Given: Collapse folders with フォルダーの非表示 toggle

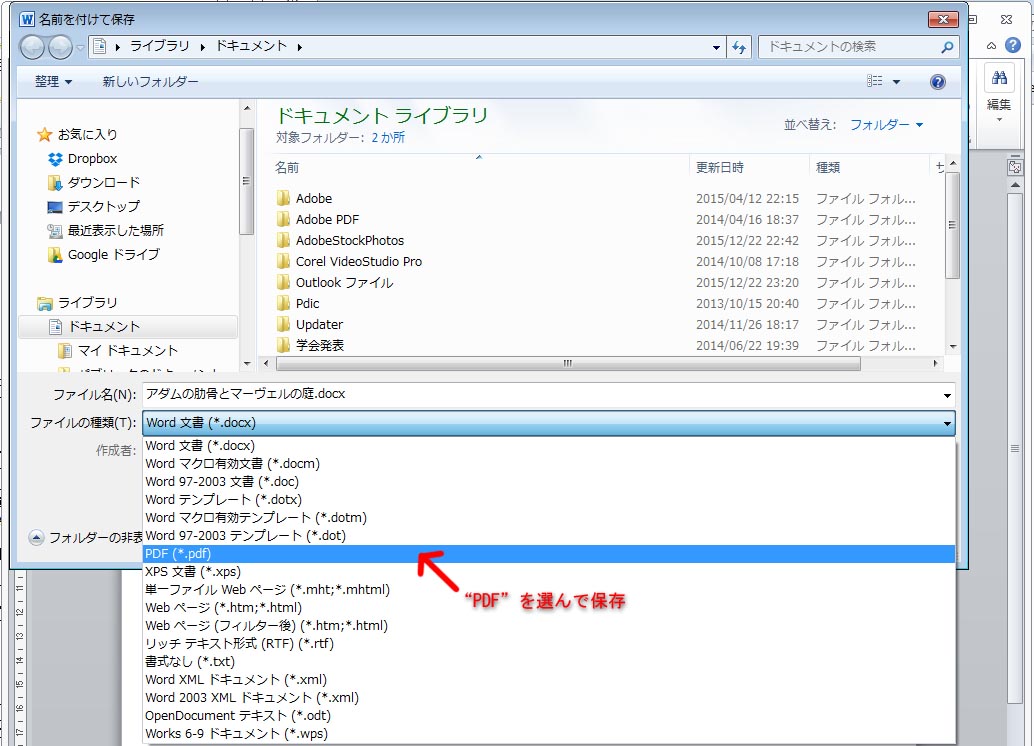Looking at the screenshot, I should tap(37, 538).
